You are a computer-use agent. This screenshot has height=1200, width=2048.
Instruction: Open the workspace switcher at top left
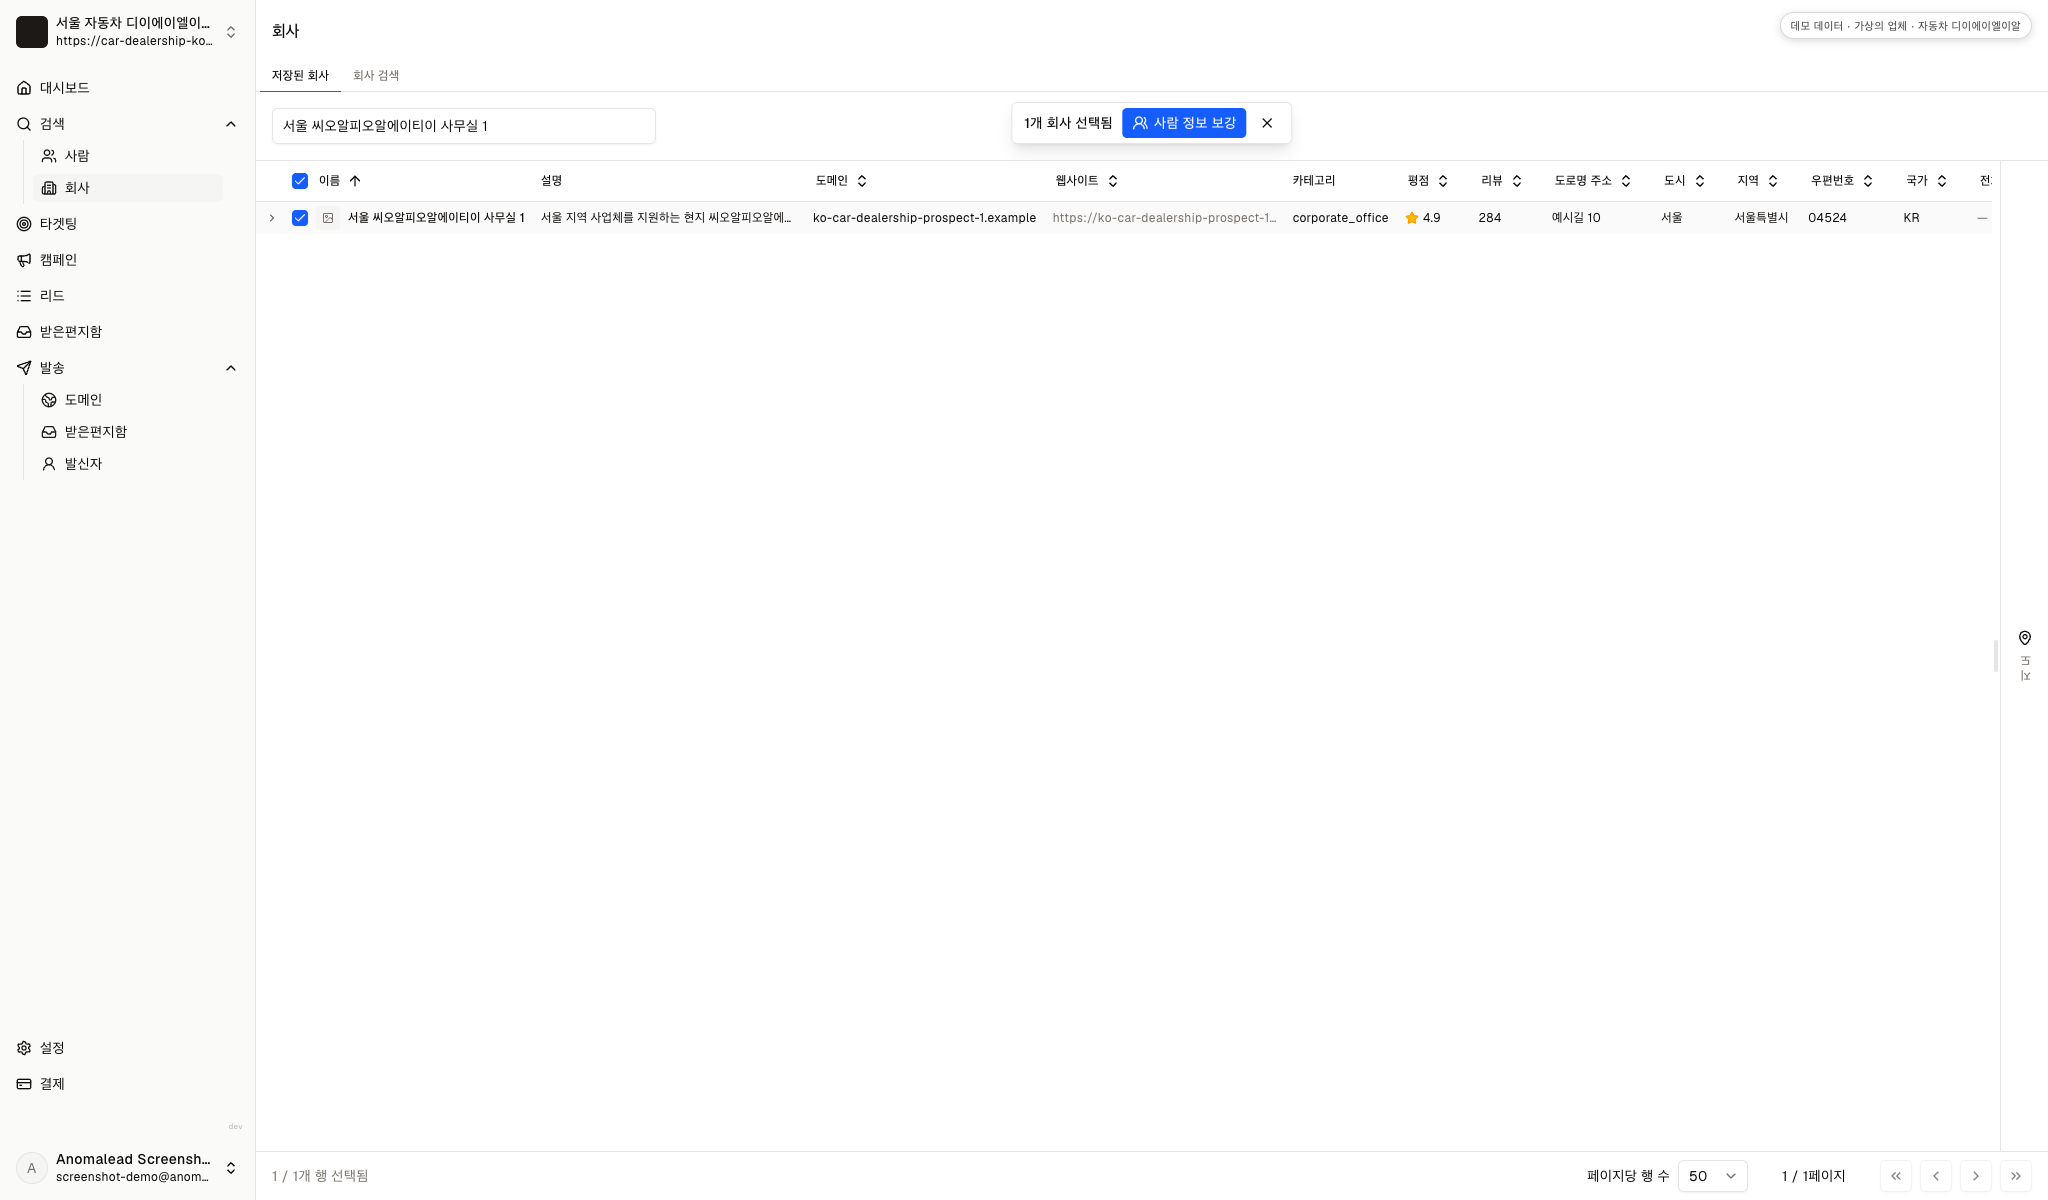click(127, 32)
